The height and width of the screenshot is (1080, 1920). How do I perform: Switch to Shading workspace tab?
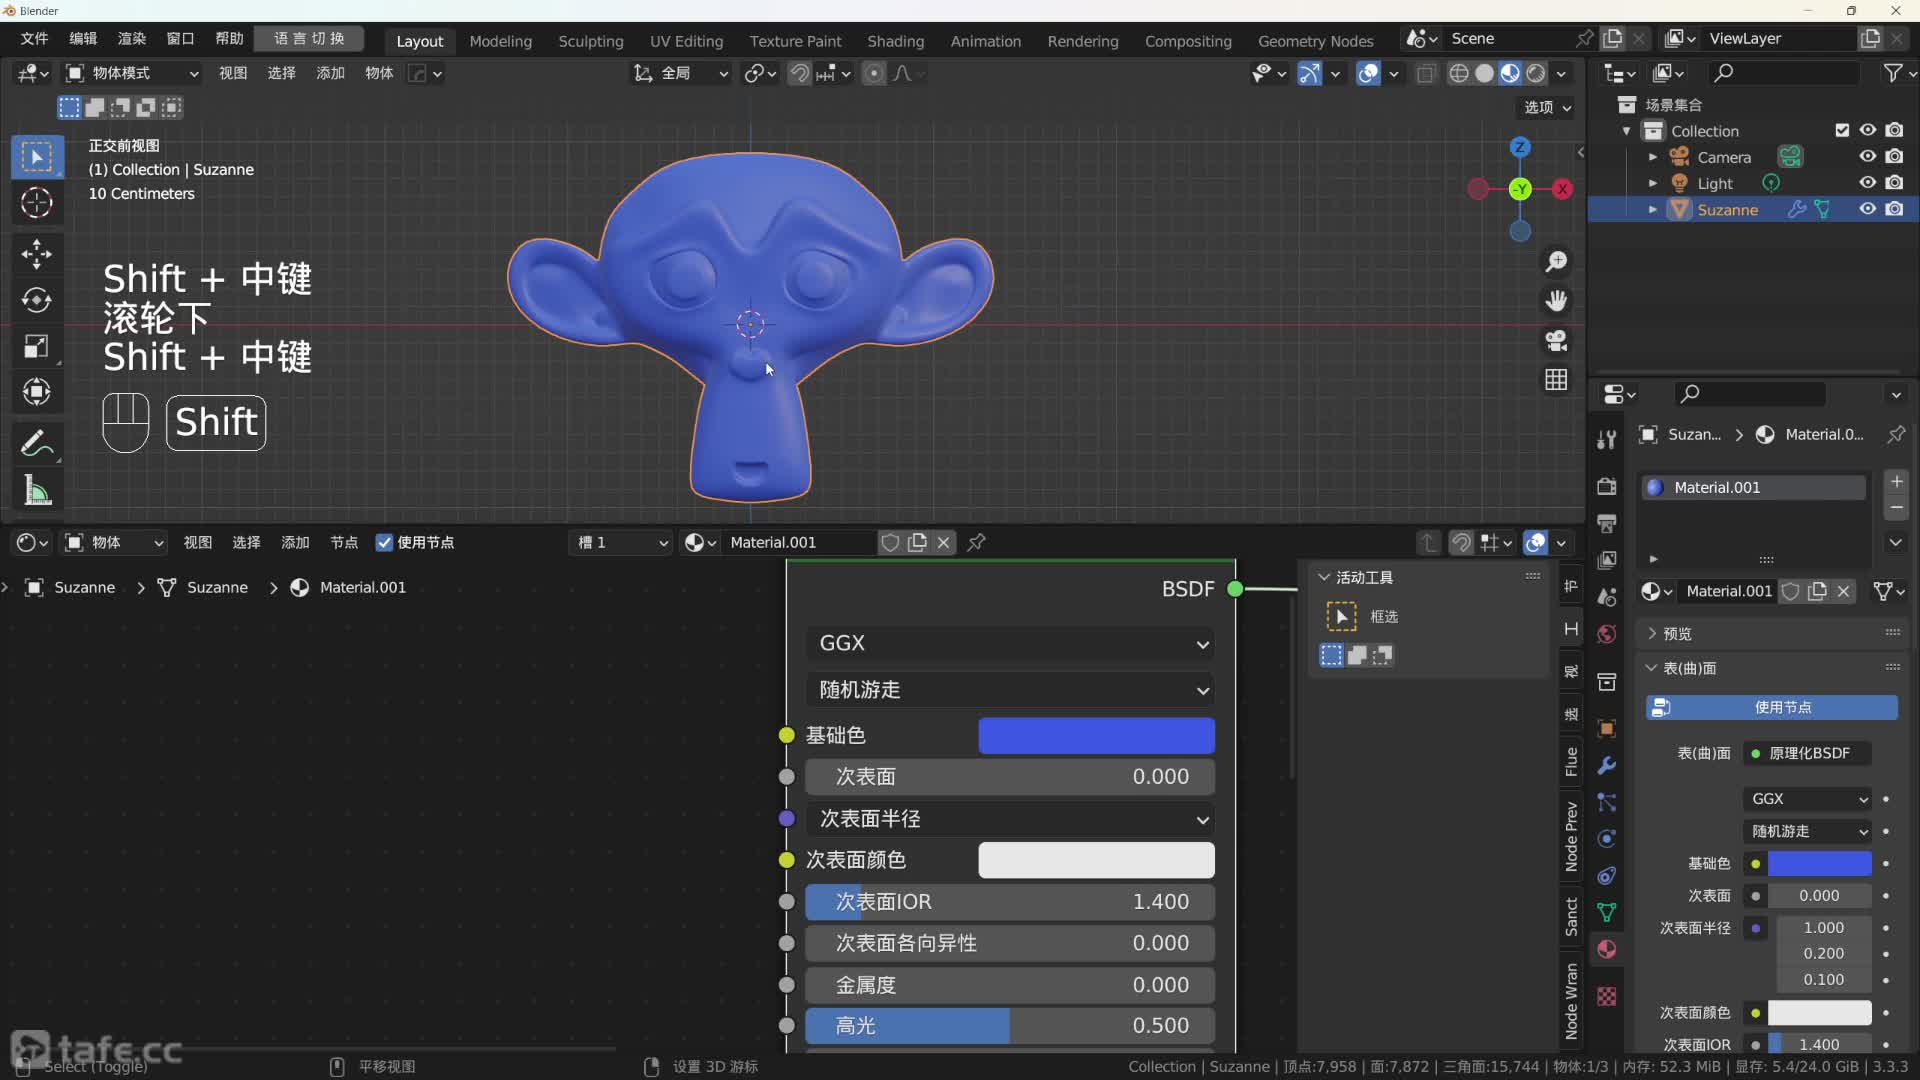(895, 41)
